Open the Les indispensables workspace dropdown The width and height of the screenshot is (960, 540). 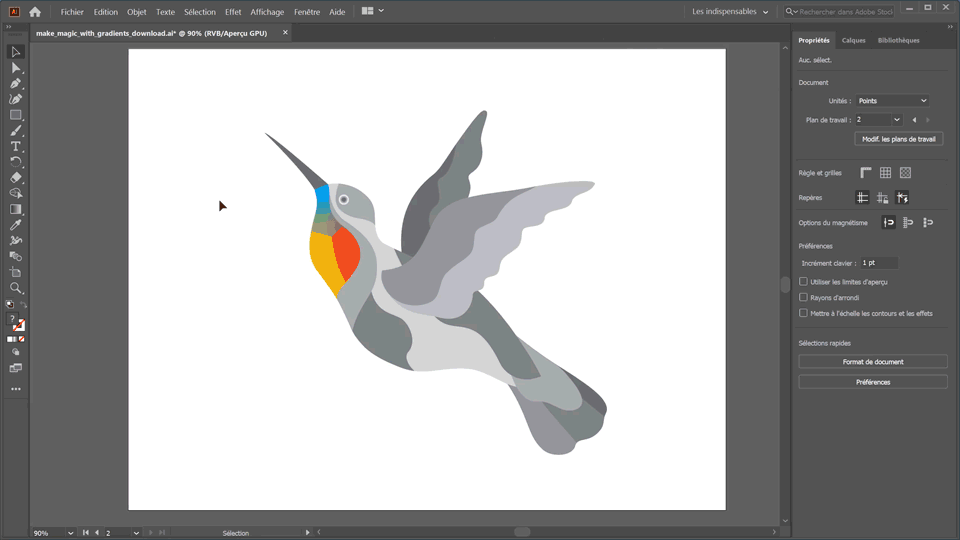point(730,12)
